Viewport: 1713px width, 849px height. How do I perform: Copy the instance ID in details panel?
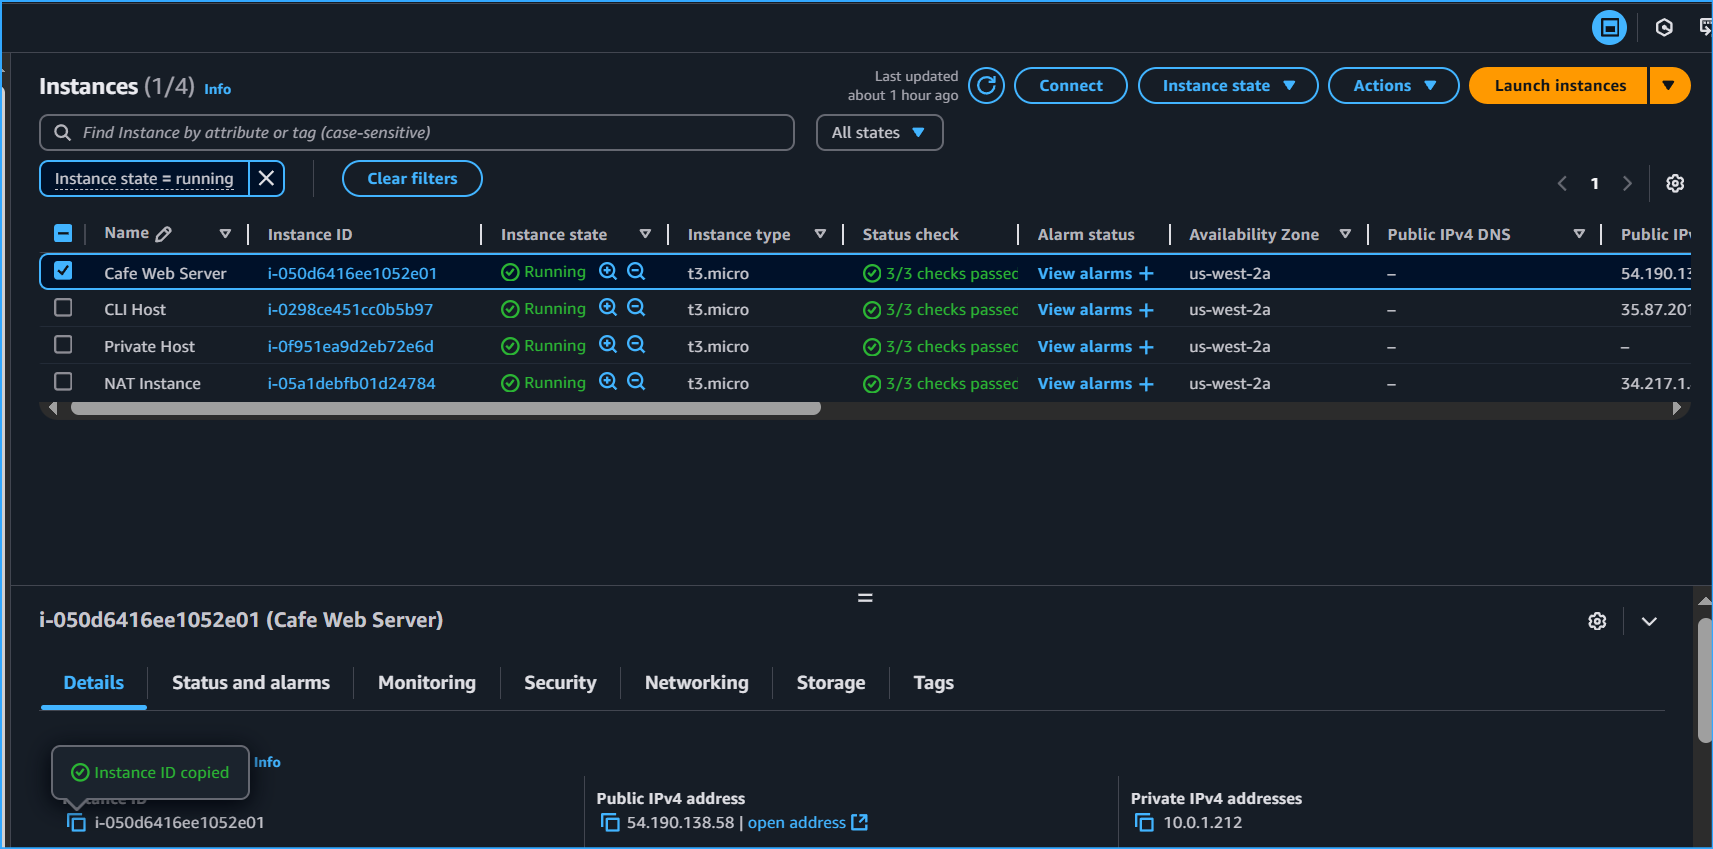pyautogui.click(x=76, y=822)
